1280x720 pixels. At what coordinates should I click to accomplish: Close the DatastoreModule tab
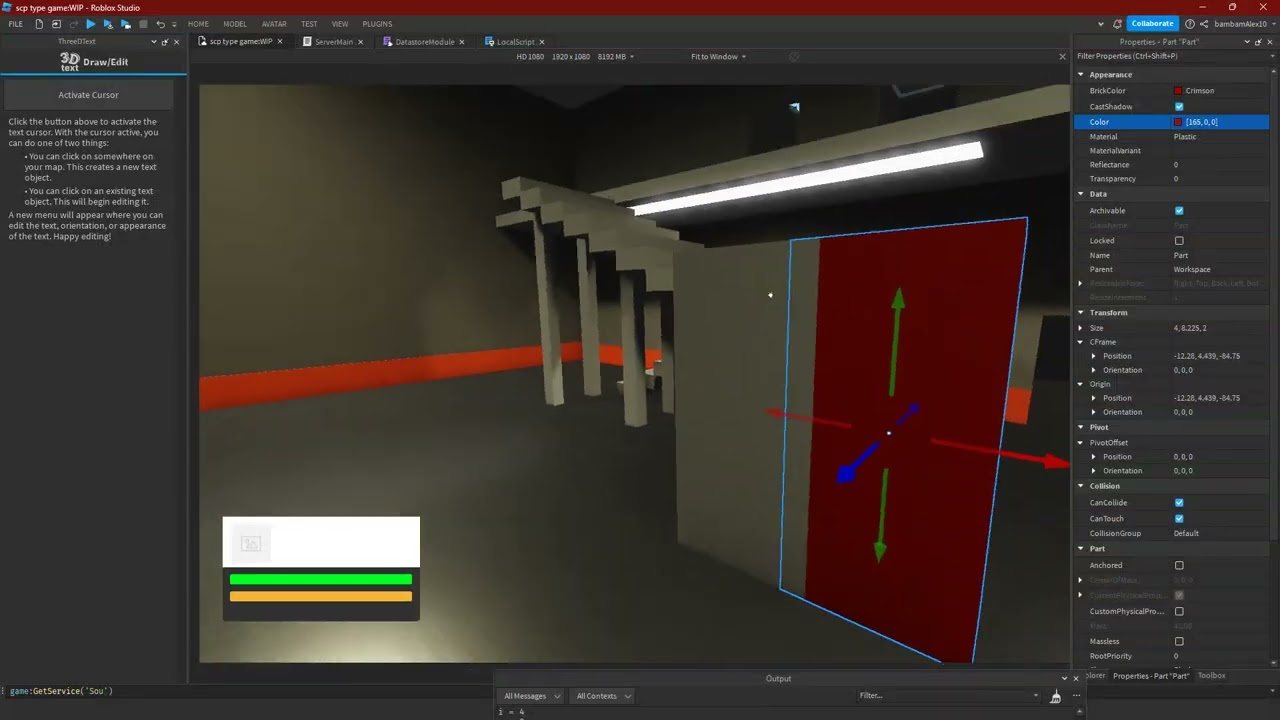tap(462, 42)
